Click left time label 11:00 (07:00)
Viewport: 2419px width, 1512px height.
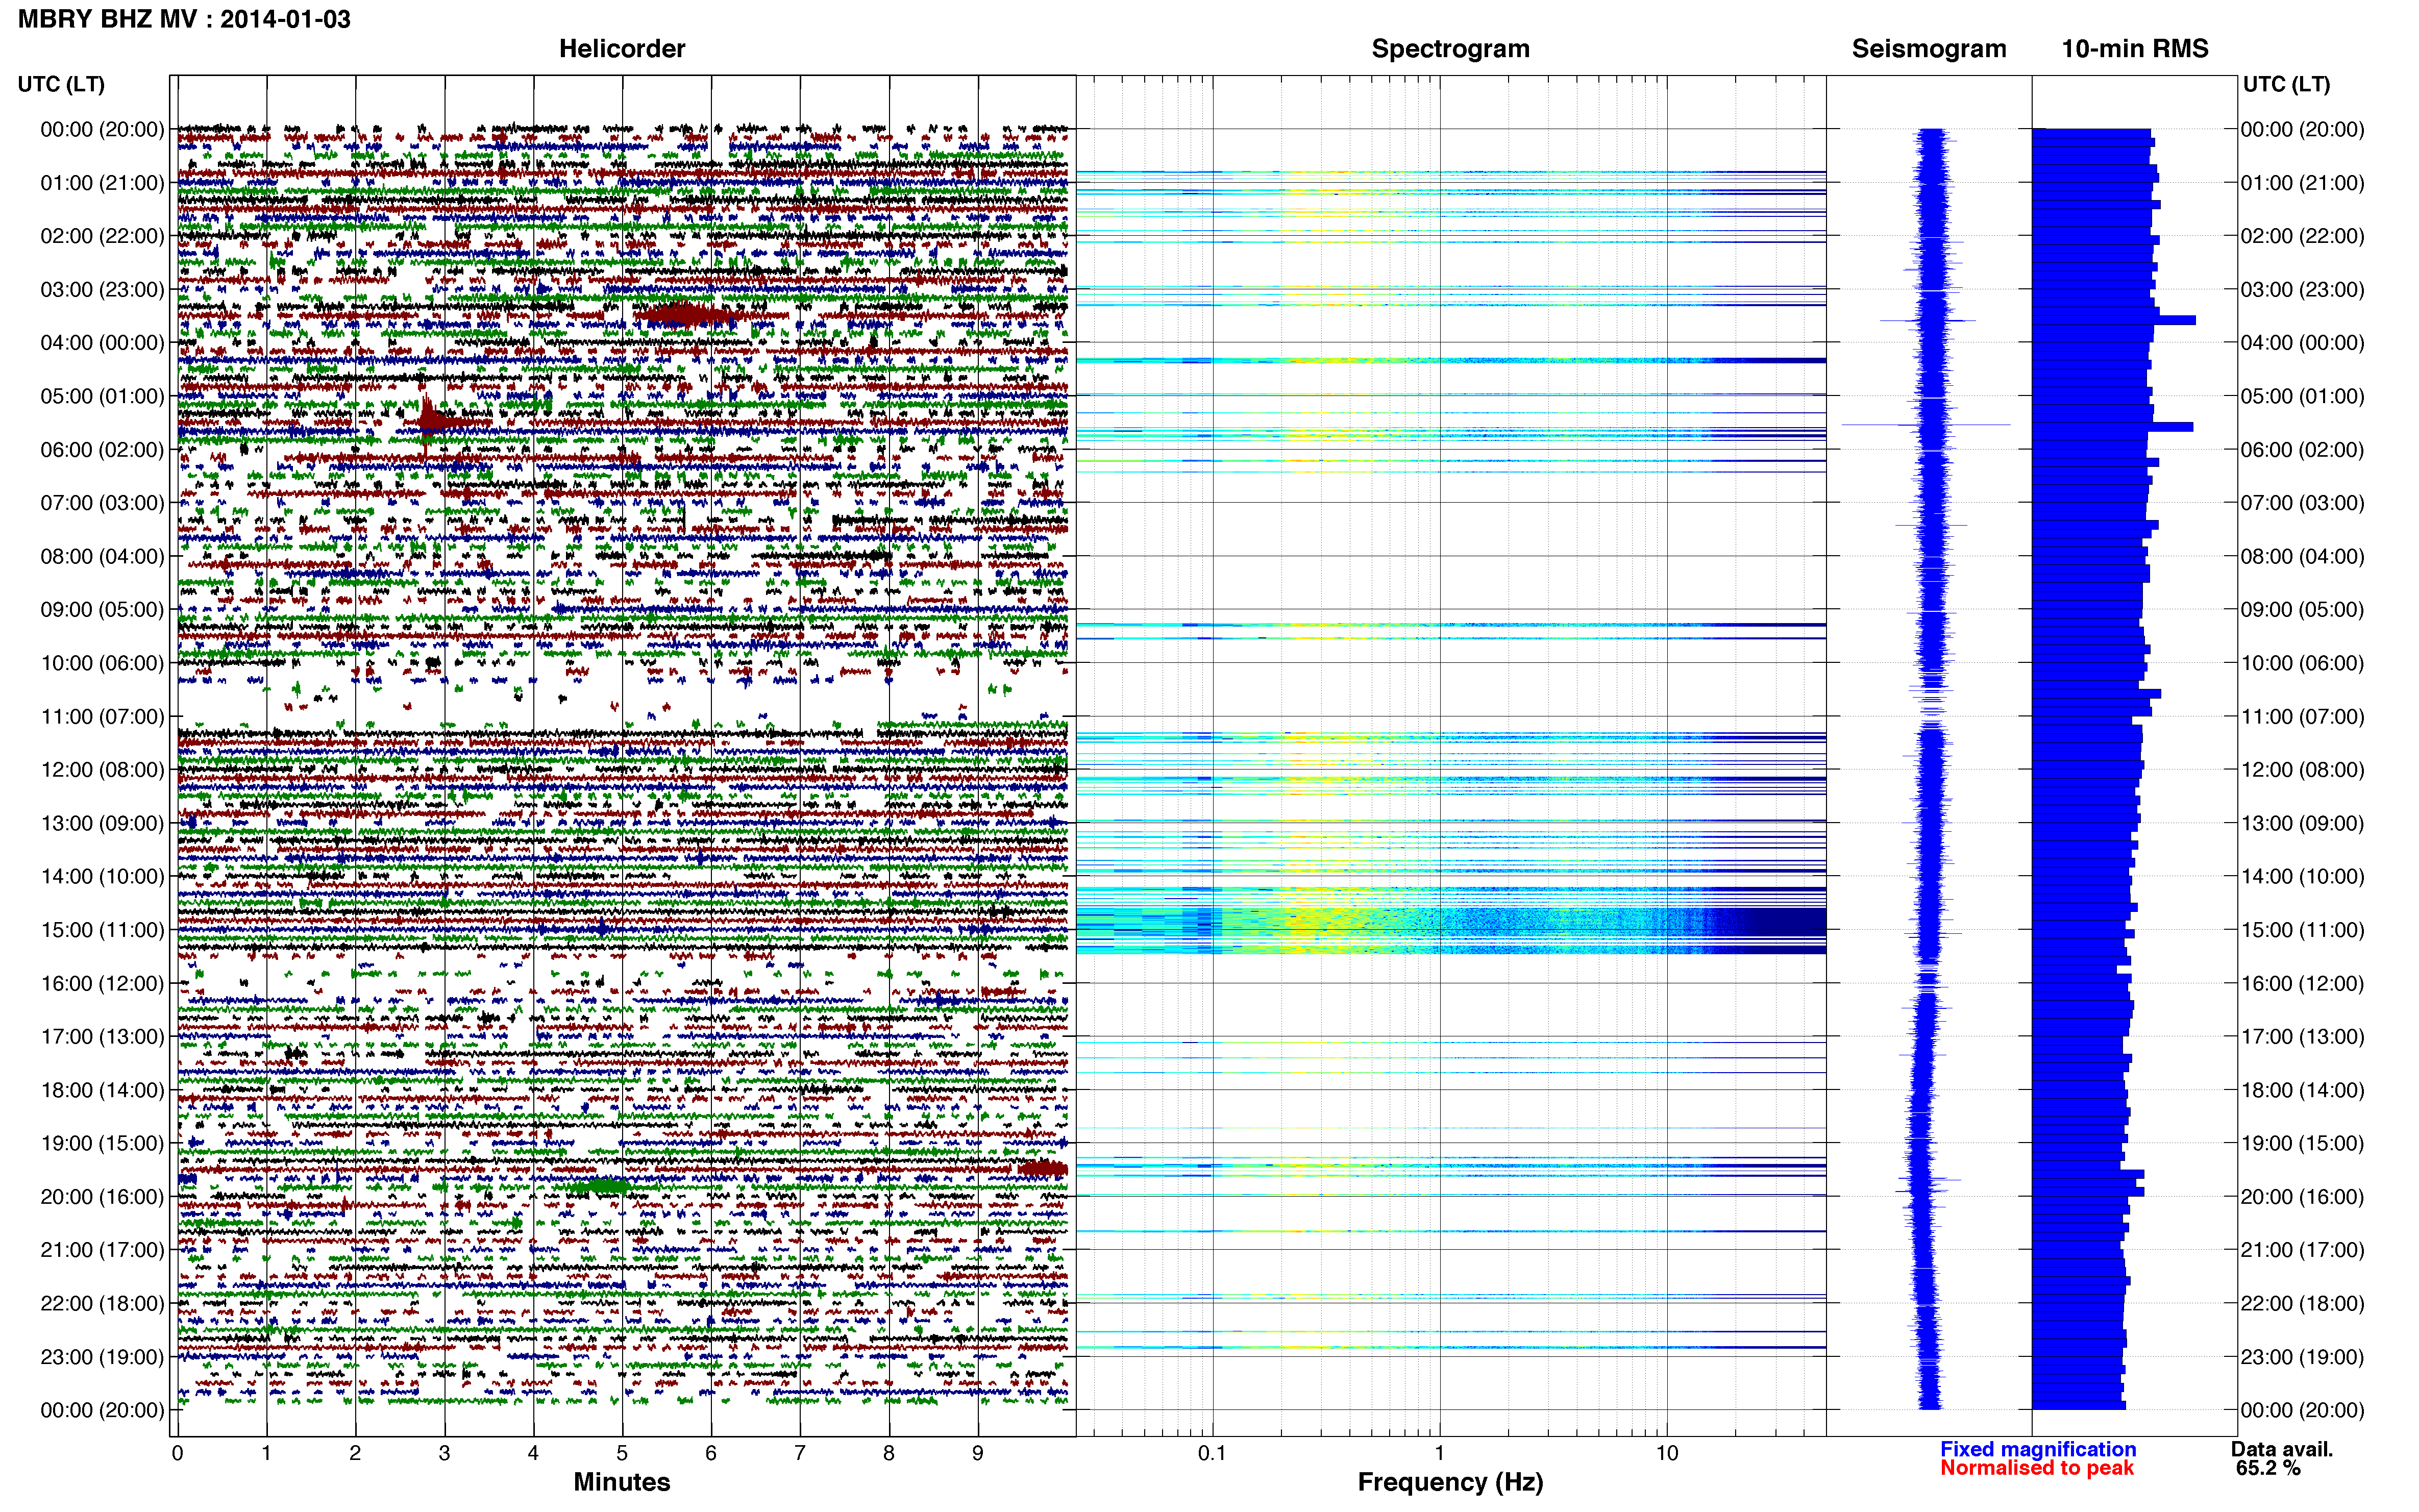102,716
